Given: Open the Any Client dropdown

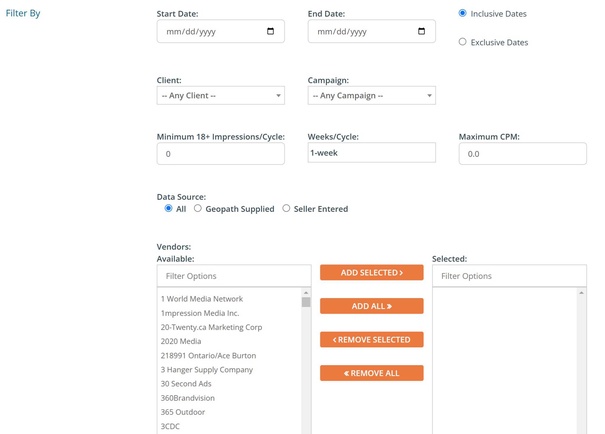Looking at the screenshot, I should pos(221,96).
